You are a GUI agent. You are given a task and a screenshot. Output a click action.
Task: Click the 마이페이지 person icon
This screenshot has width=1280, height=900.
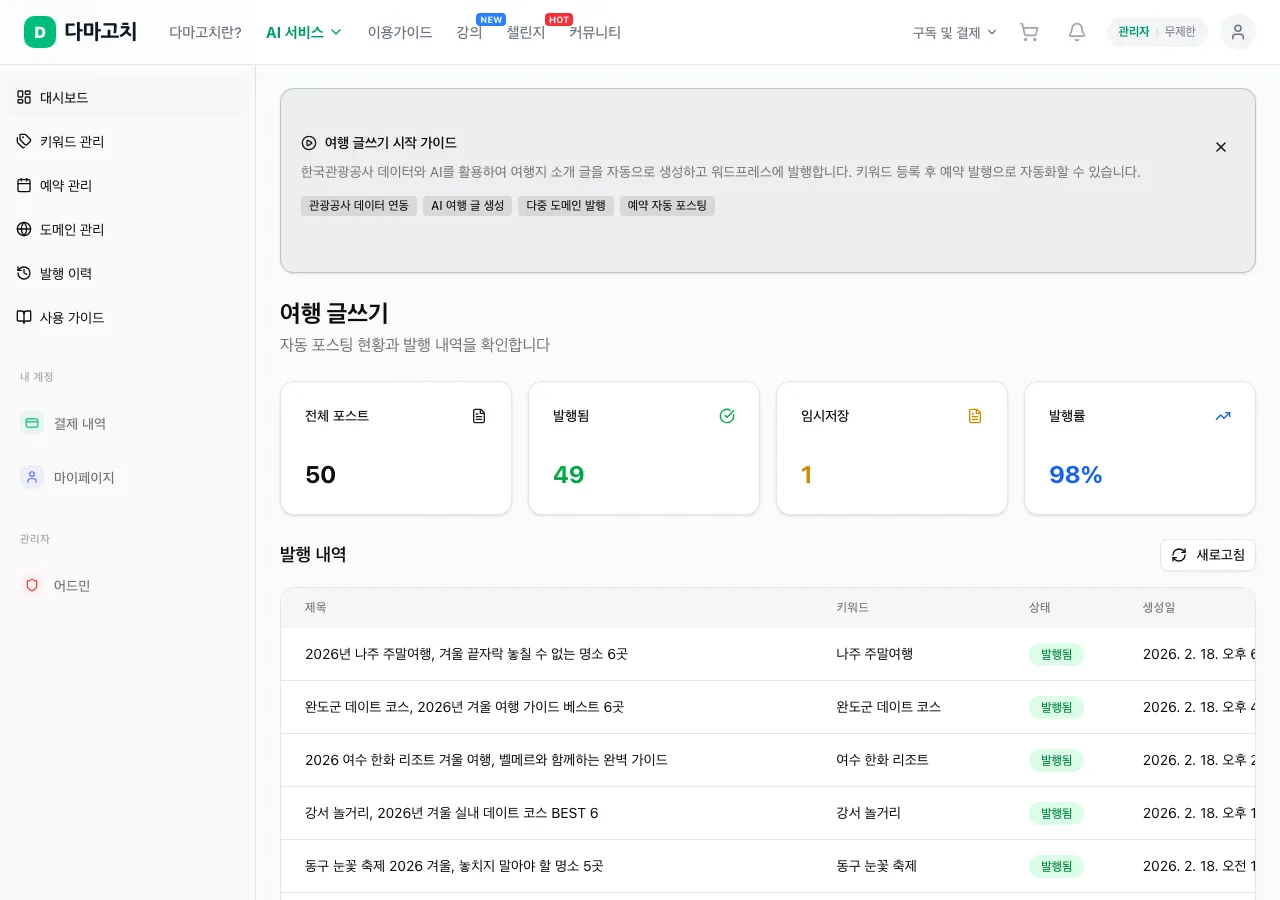tap(32, 477)
